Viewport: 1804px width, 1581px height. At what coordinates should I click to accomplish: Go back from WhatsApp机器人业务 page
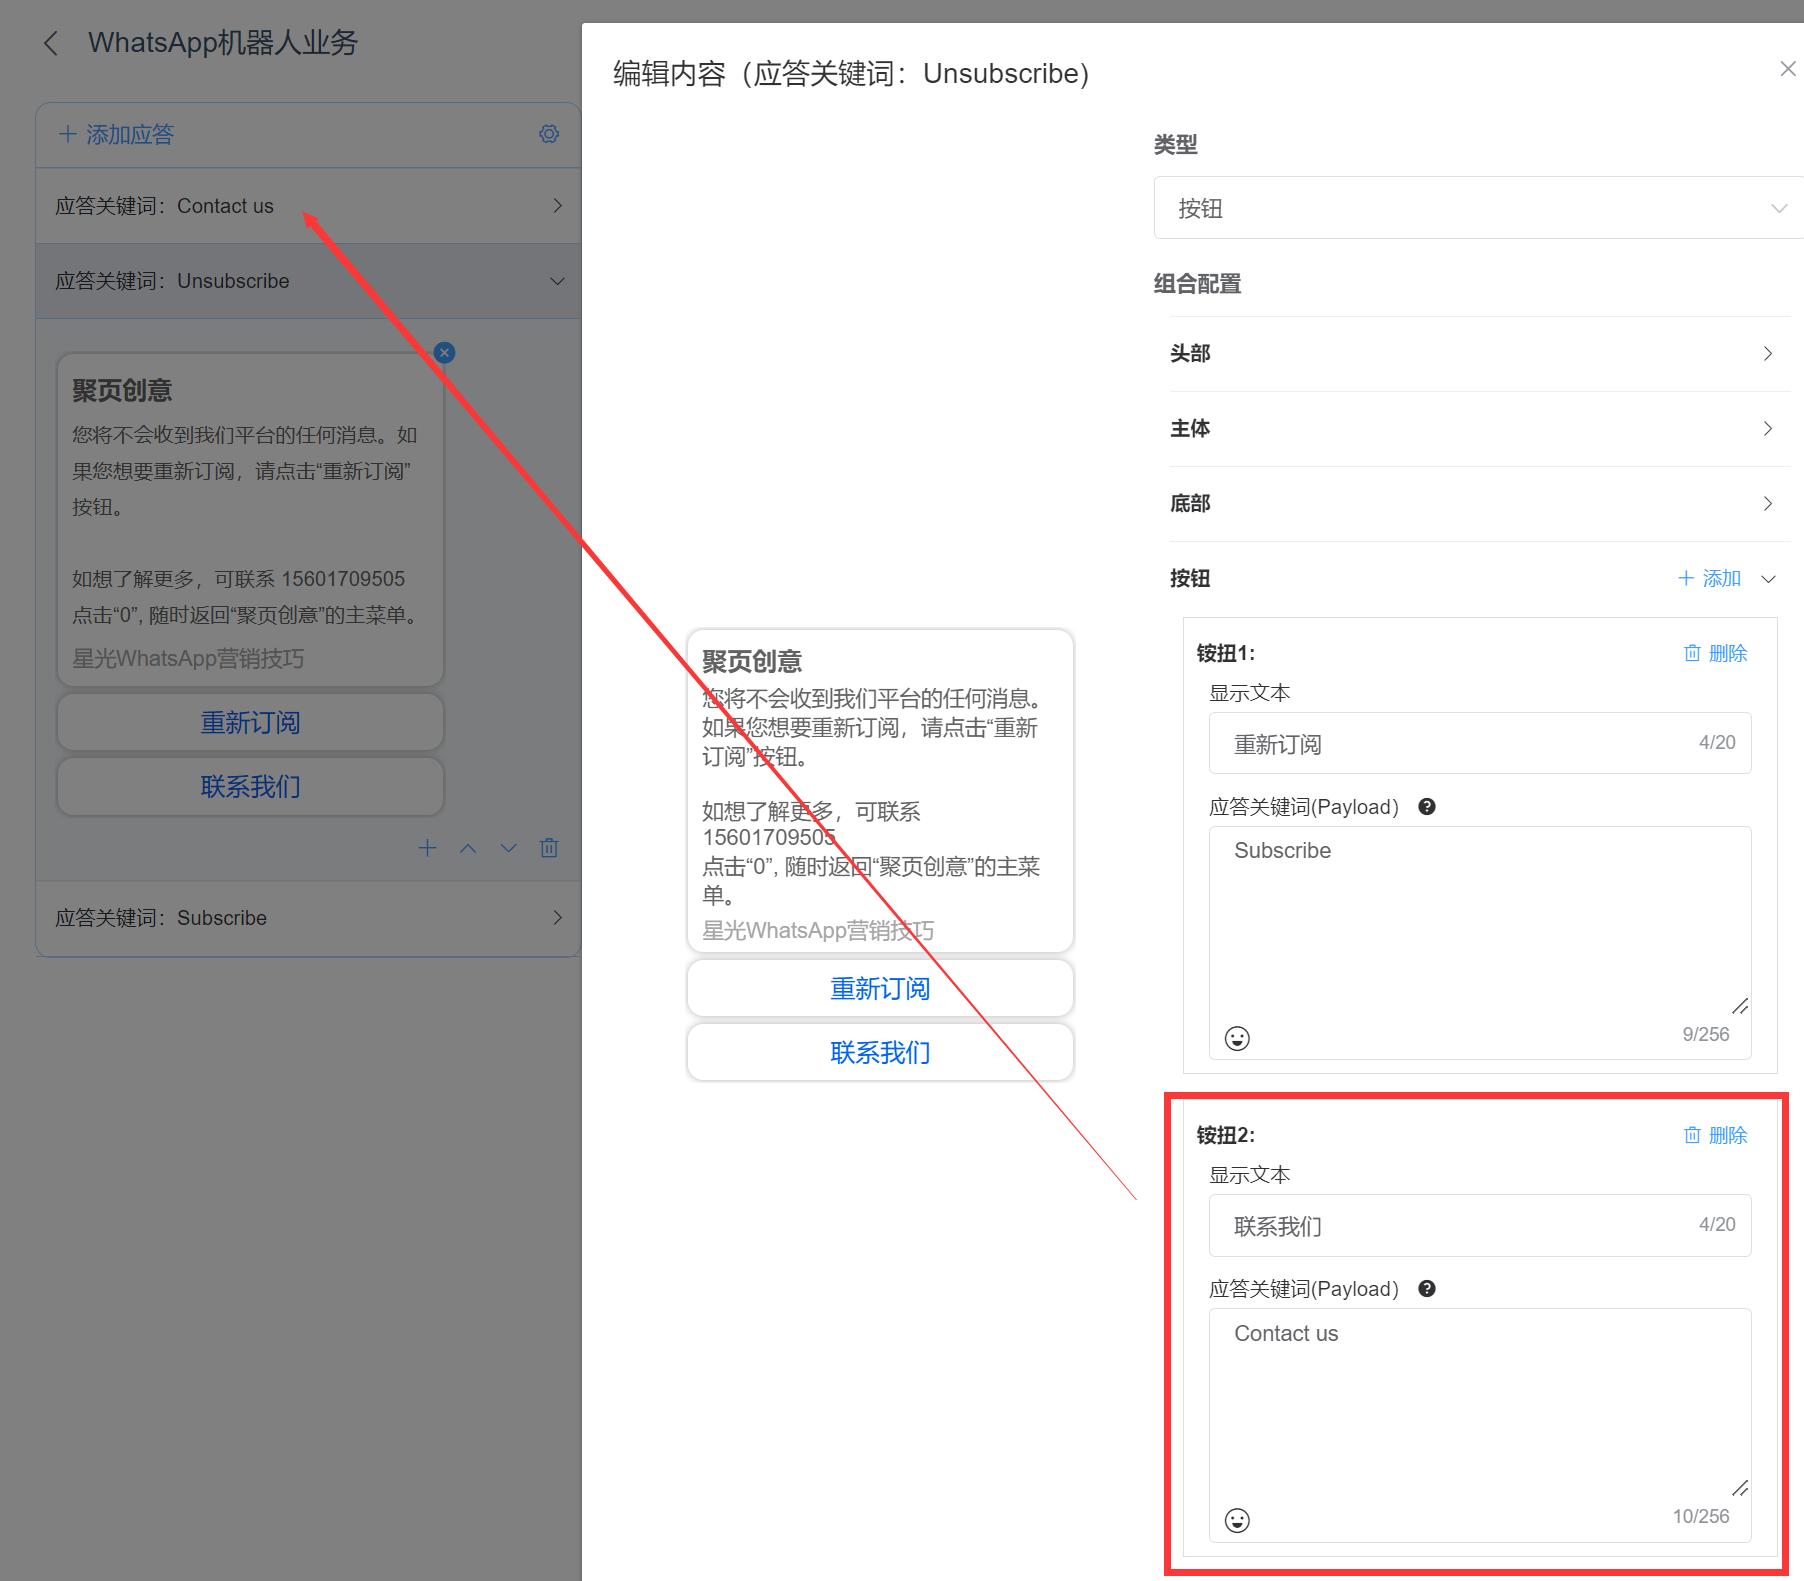[x=51, y=44]
